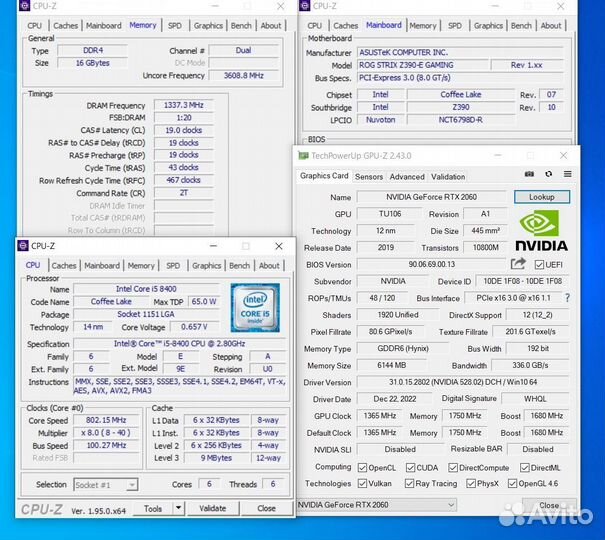Toggle the CUDA checkbox

click(410, 468)
